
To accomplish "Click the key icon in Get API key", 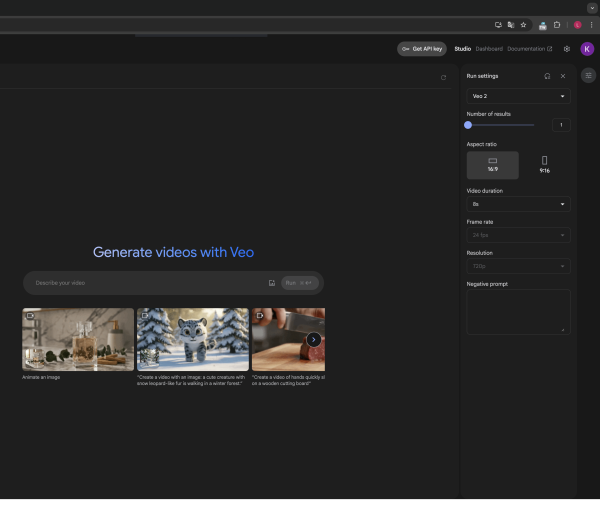I will coord(406,49).
